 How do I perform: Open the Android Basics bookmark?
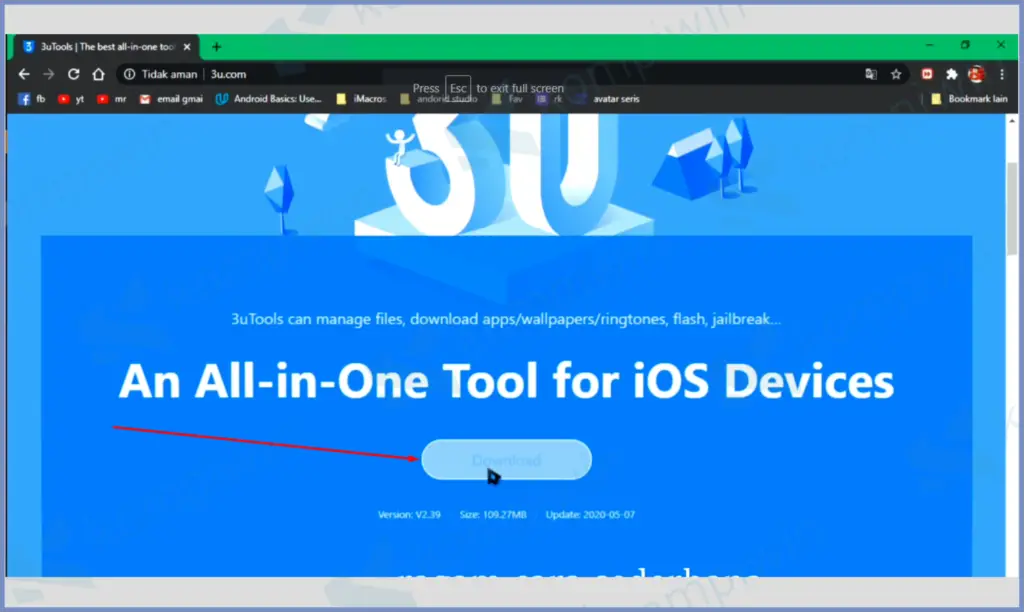point(268,99)
